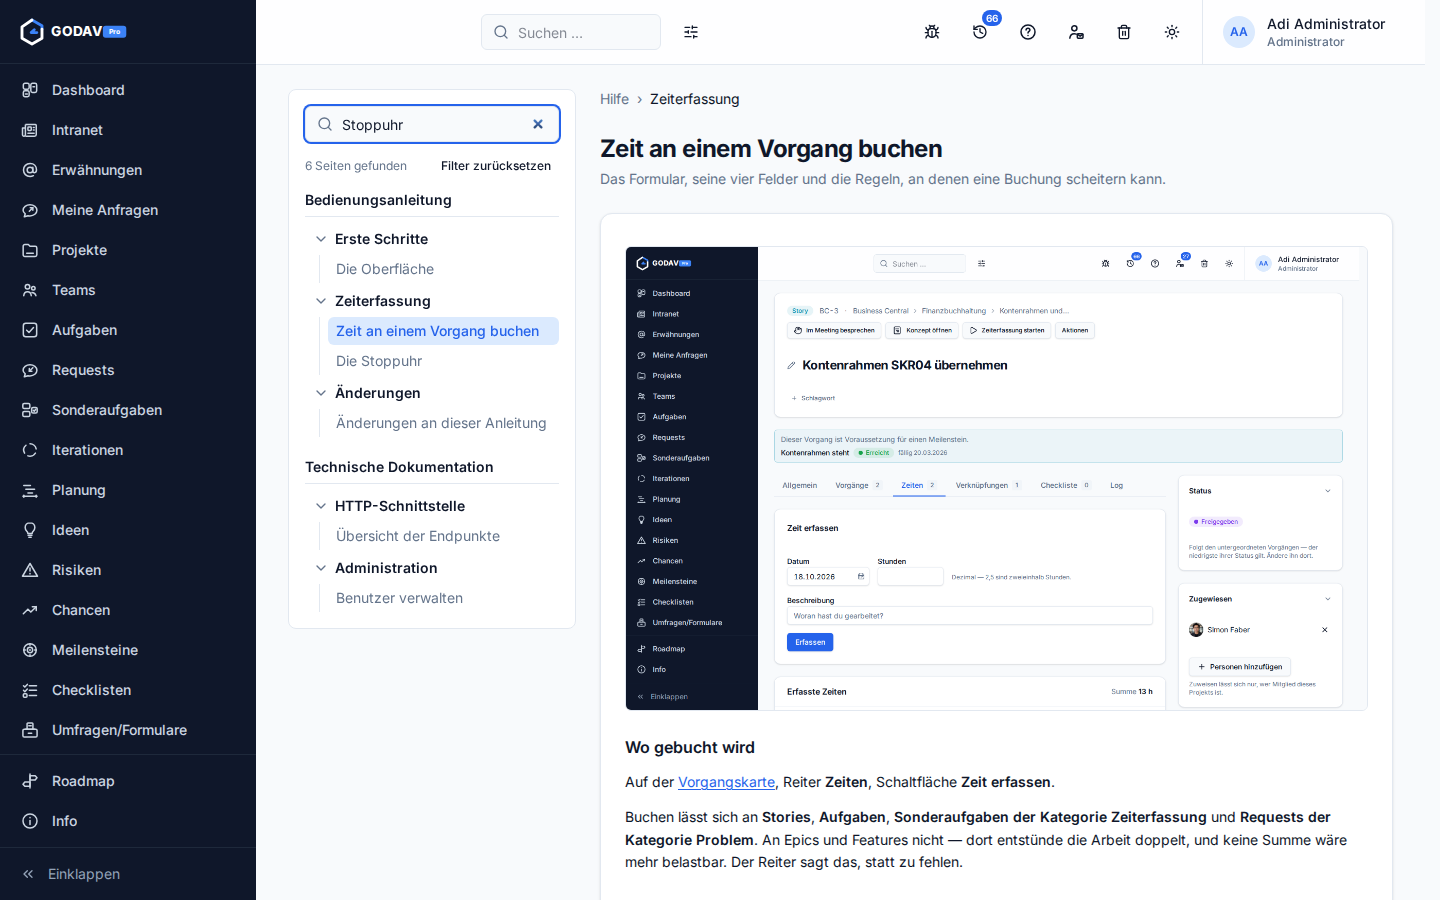Viewport: 1440px width, 900px height.
Task: Open the help question mark icon
Action: tap(1028, 32)
